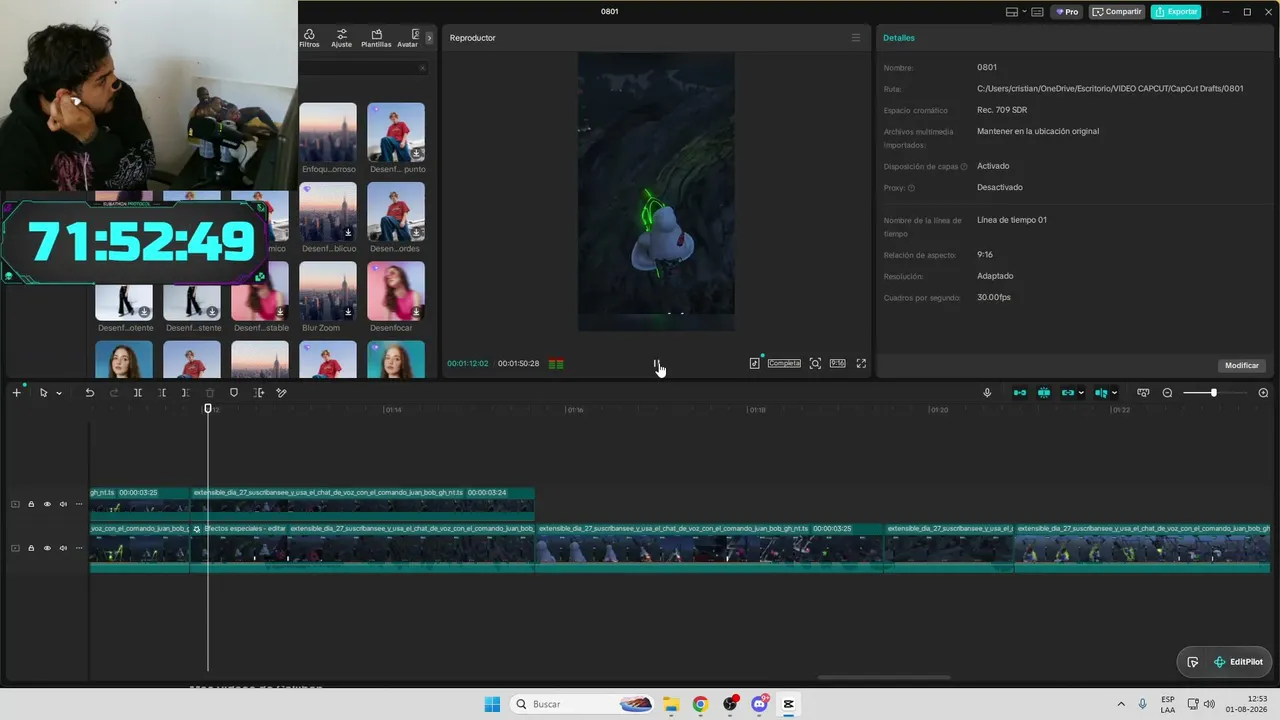This screenshot has height=720, width=1280.
Task: Mute the main video track audio
Action: 63,548
